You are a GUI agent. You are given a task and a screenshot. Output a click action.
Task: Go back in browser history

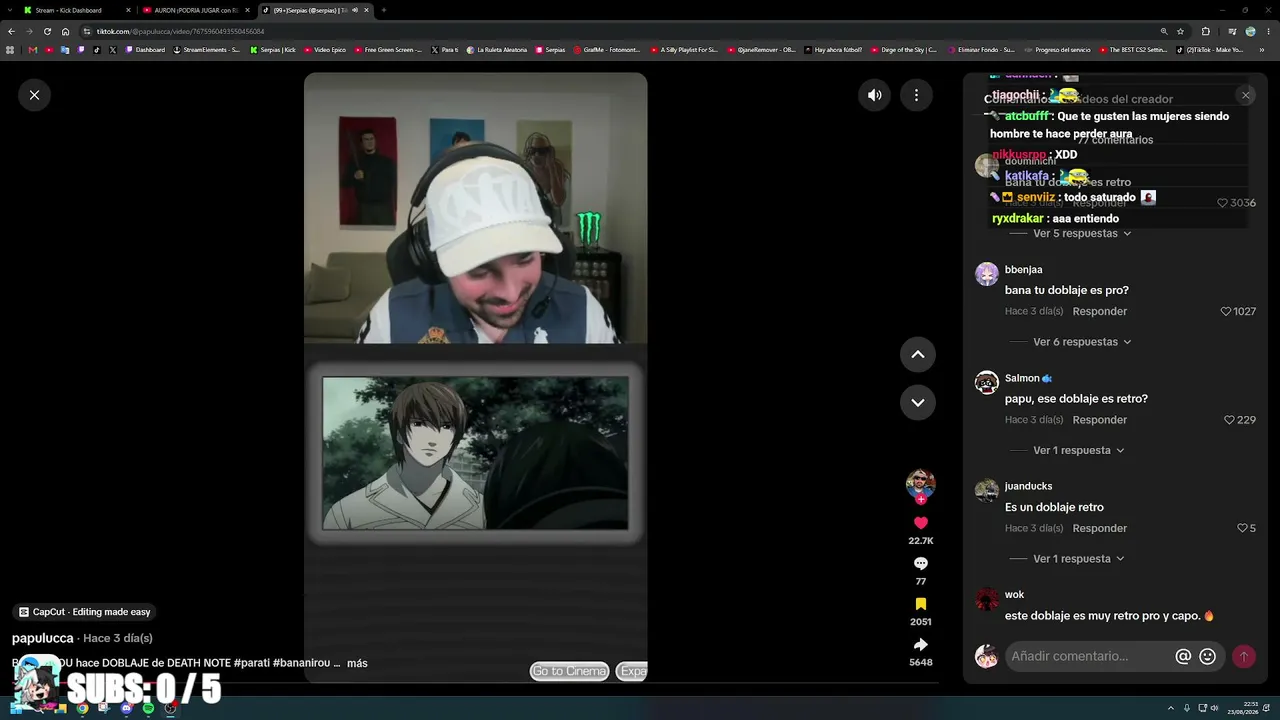(11, 31)
